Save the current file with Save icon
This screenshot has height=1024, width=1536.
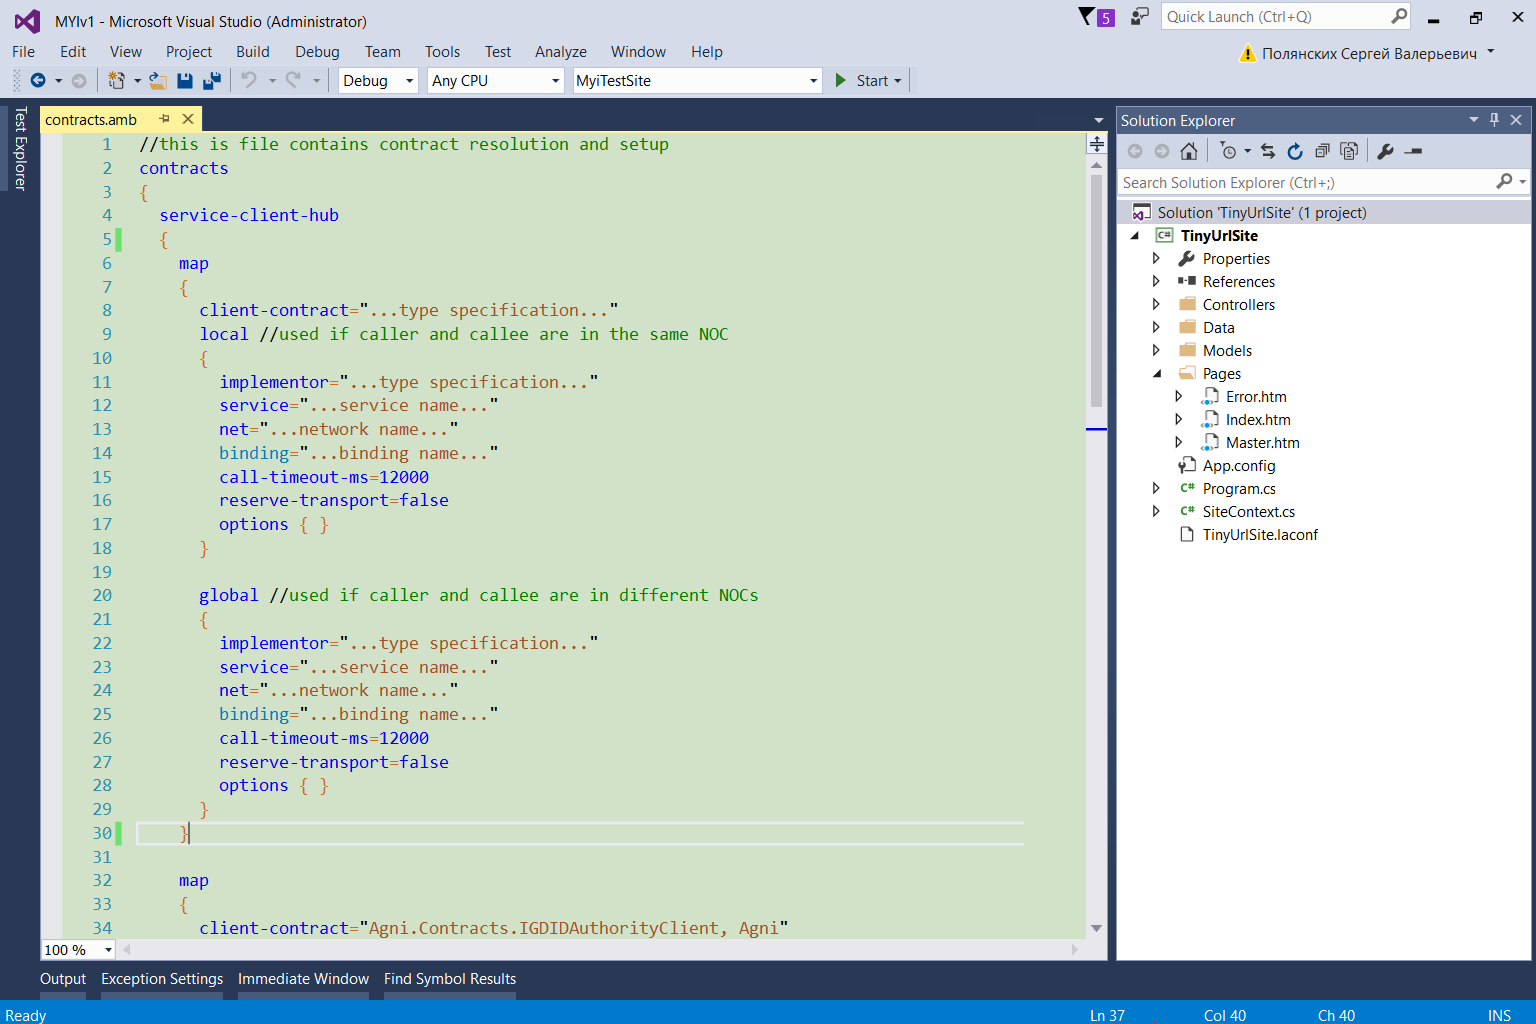[184, 80]
